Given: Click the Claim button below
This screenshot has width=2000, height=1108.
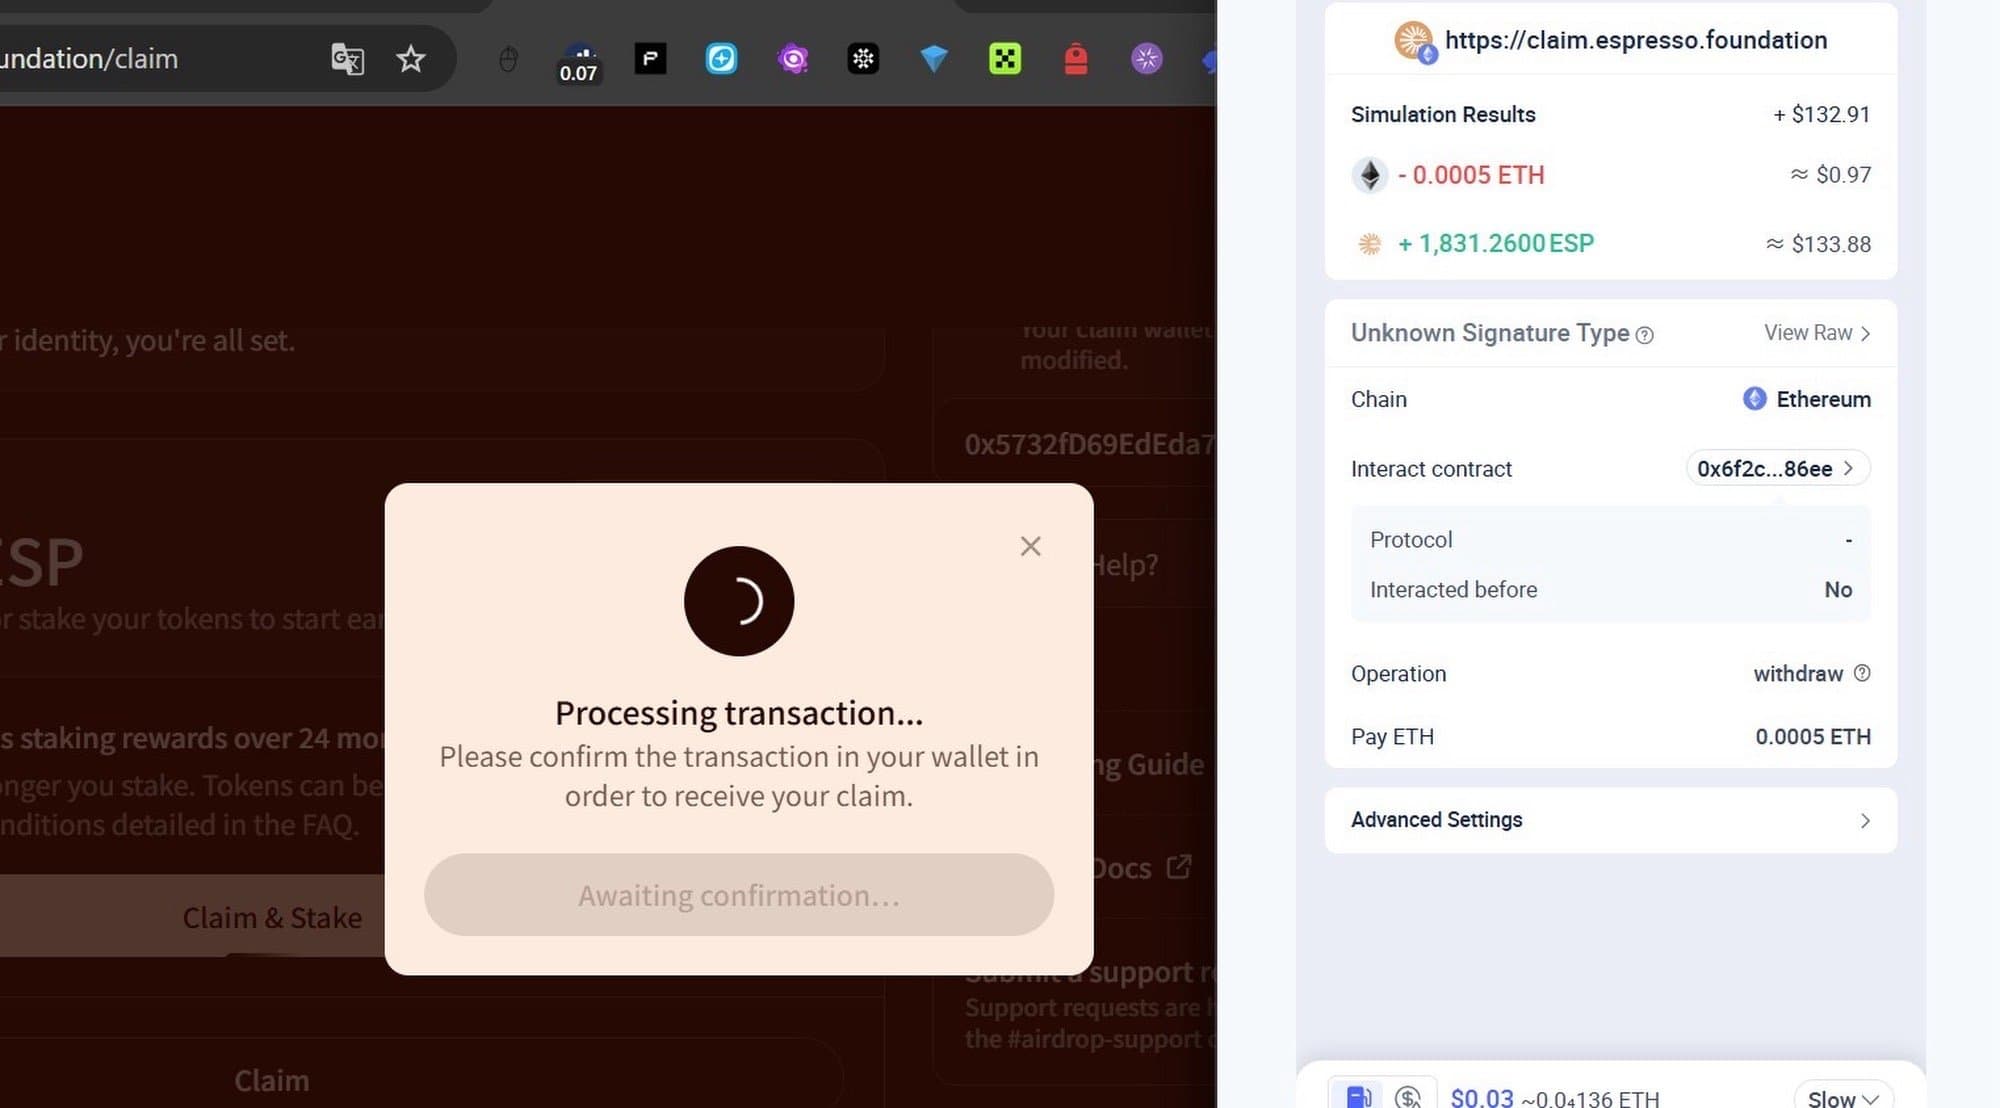Looking at the screenshot, I should [x=272, y=1080].
